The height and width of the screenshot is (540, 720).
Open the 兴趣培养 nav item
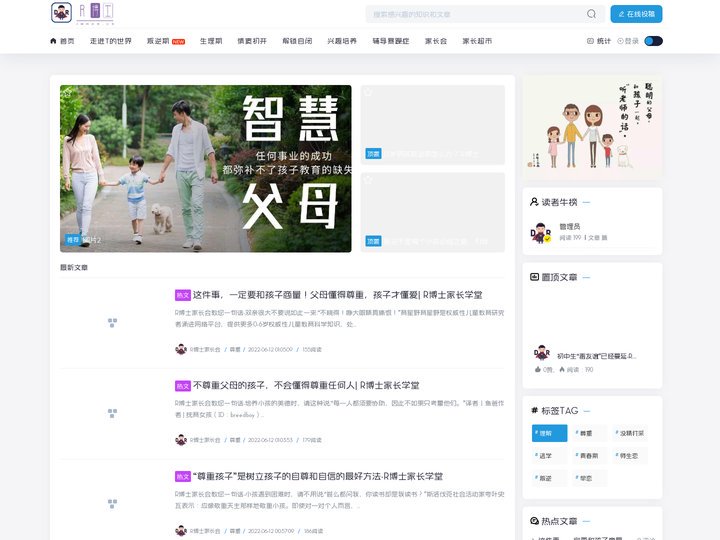point(342,41)
